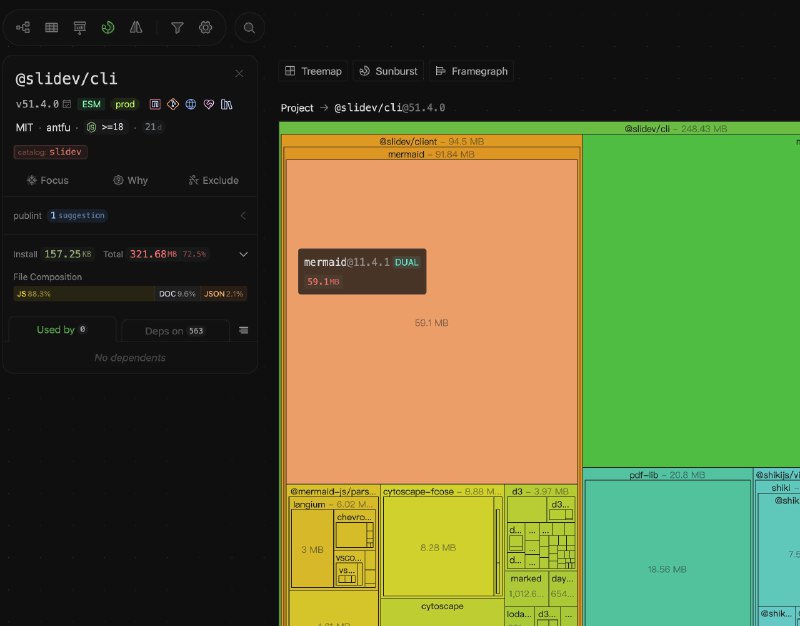Open the grid table view icon
800x626 pixels.
tap(52, 28)
